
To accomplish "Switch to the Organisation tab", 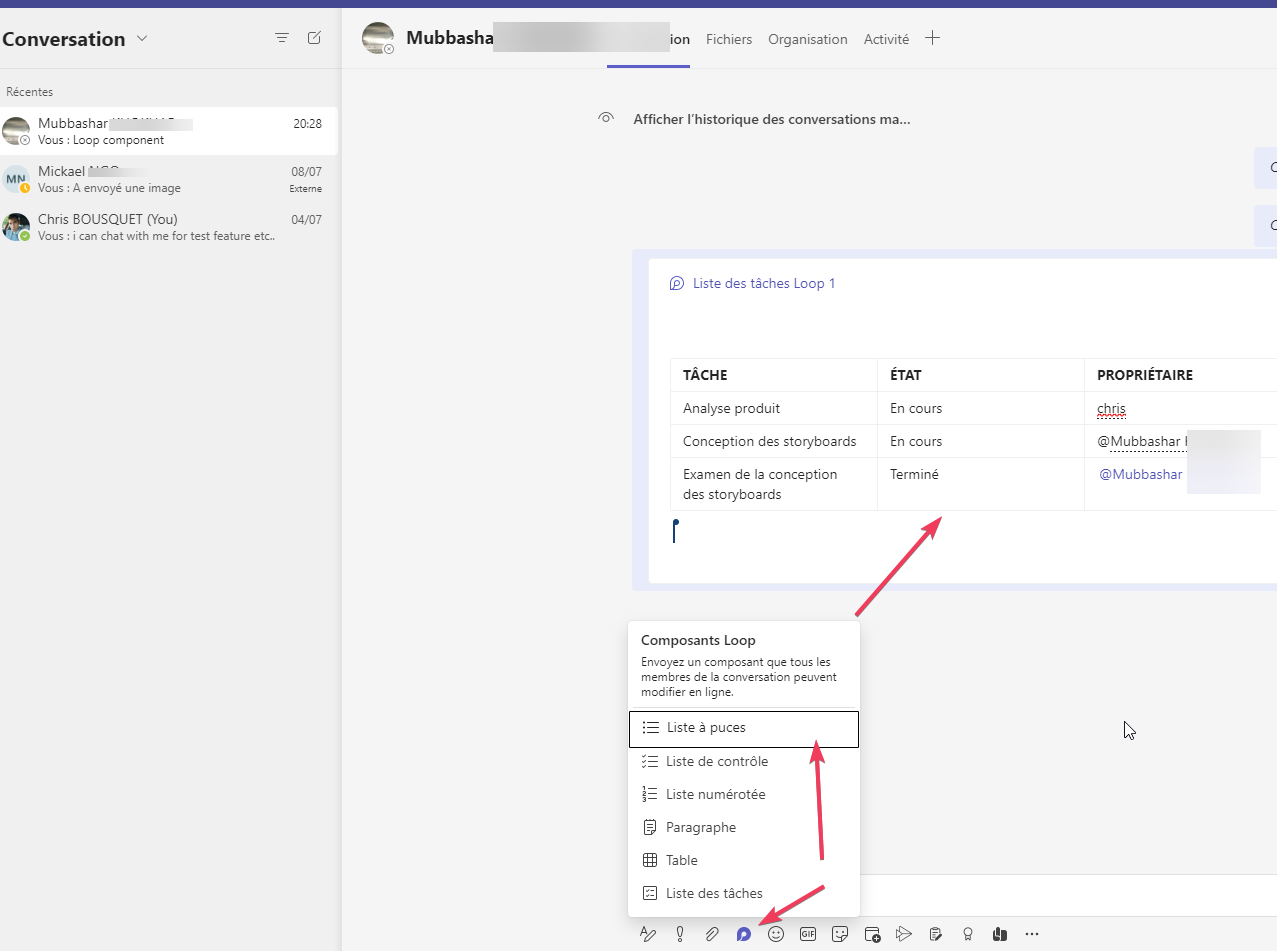I will [808, 39].
